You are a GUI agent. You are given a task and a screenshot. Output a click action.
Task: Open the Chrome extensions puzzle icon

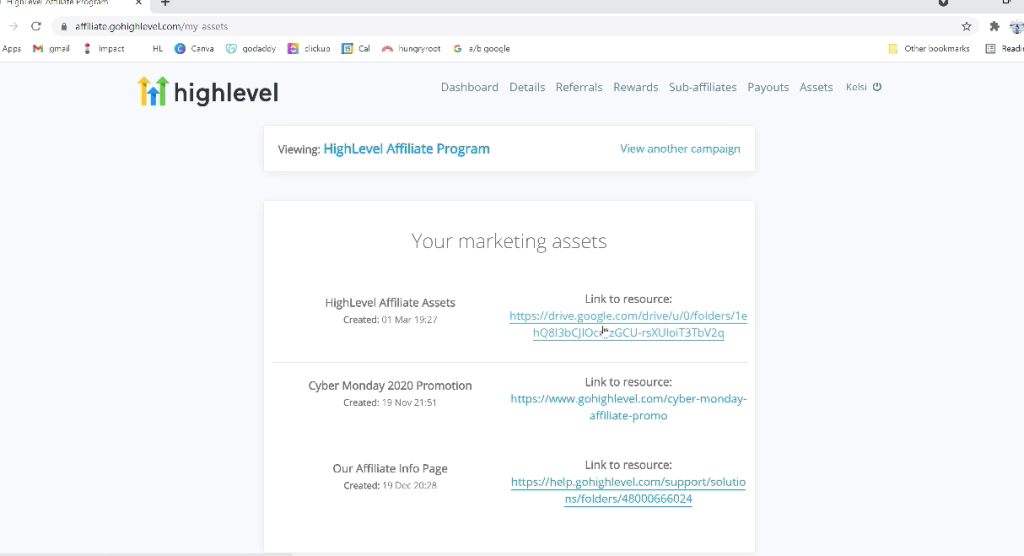tap(994, 27)
